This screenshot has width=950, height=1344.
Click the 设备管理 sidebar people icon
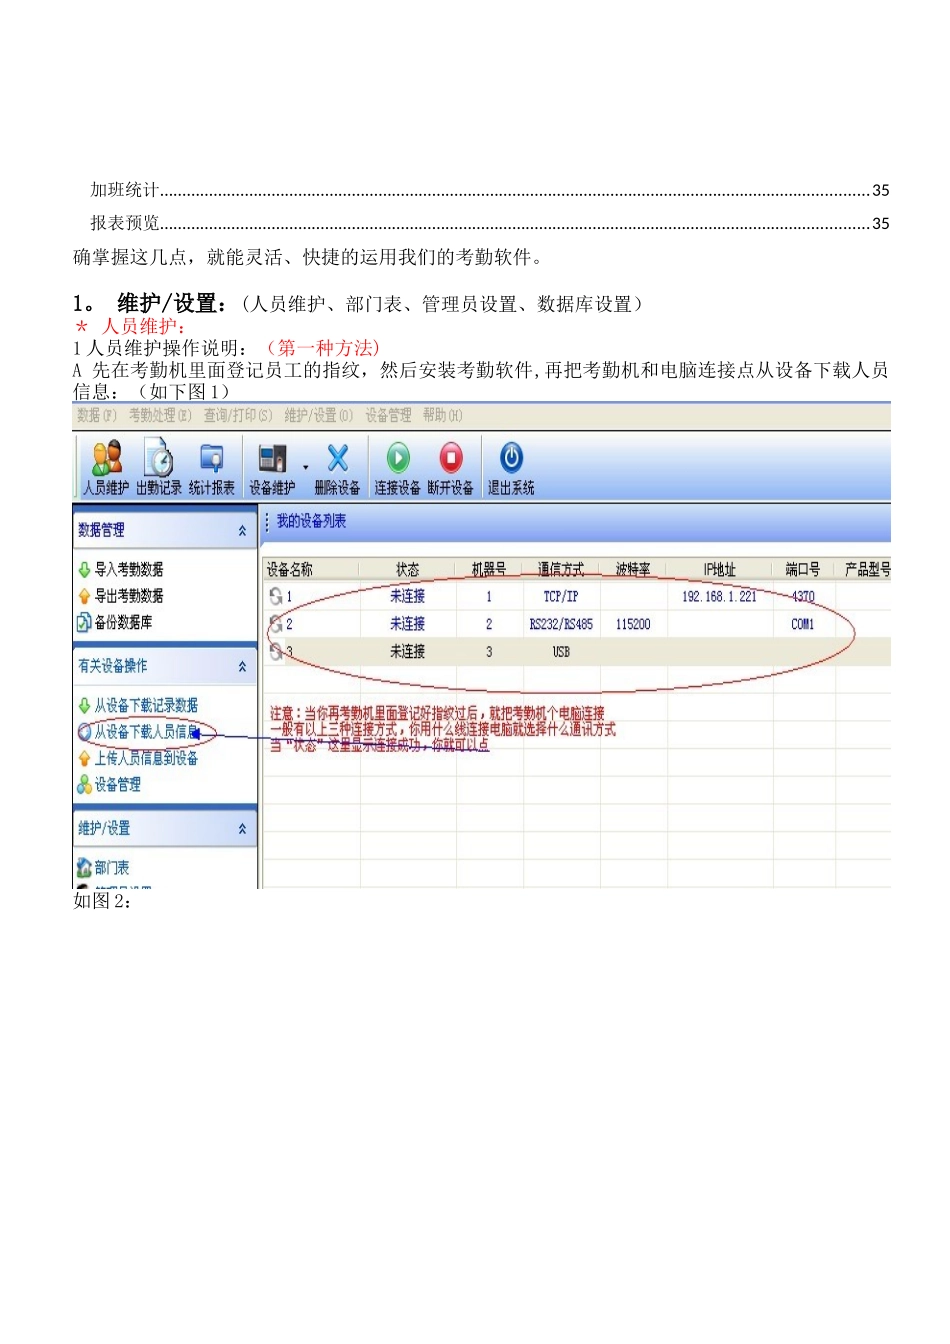point(84,785)
